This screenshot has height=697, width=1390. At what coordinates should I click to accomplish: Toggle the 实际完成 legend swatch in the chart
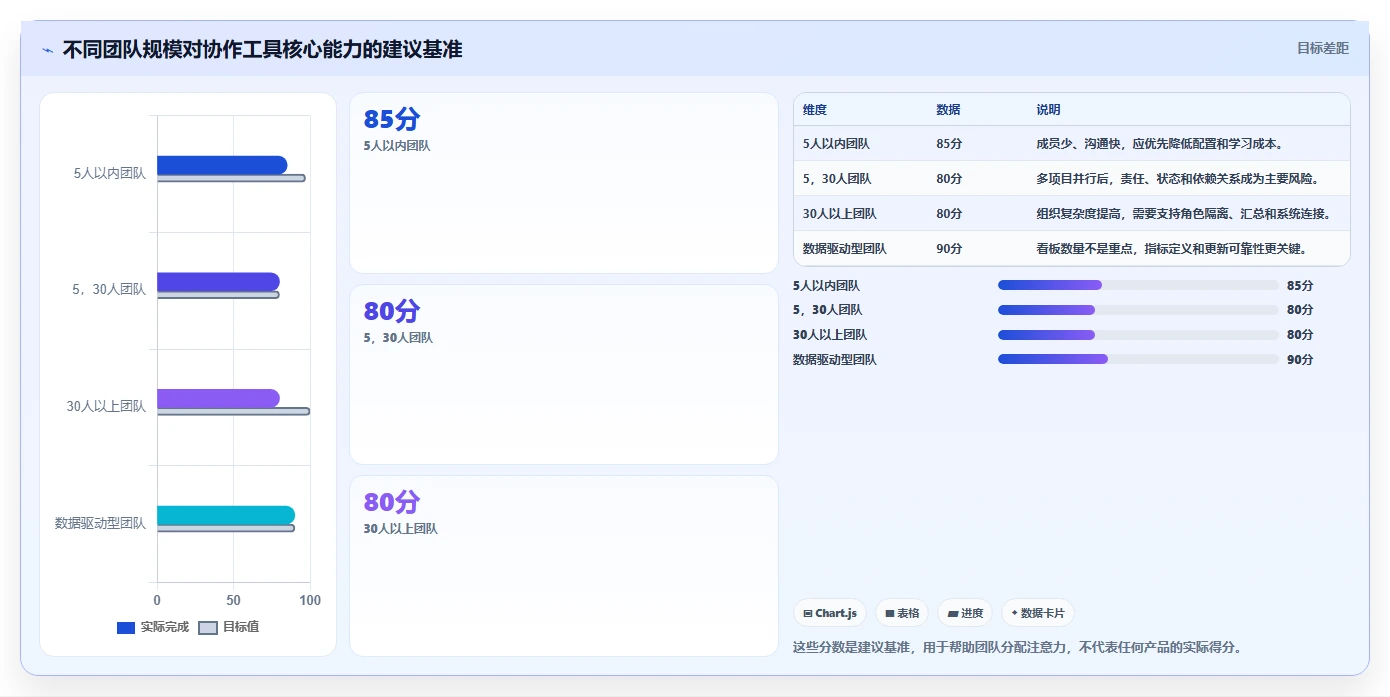(126, 628)
